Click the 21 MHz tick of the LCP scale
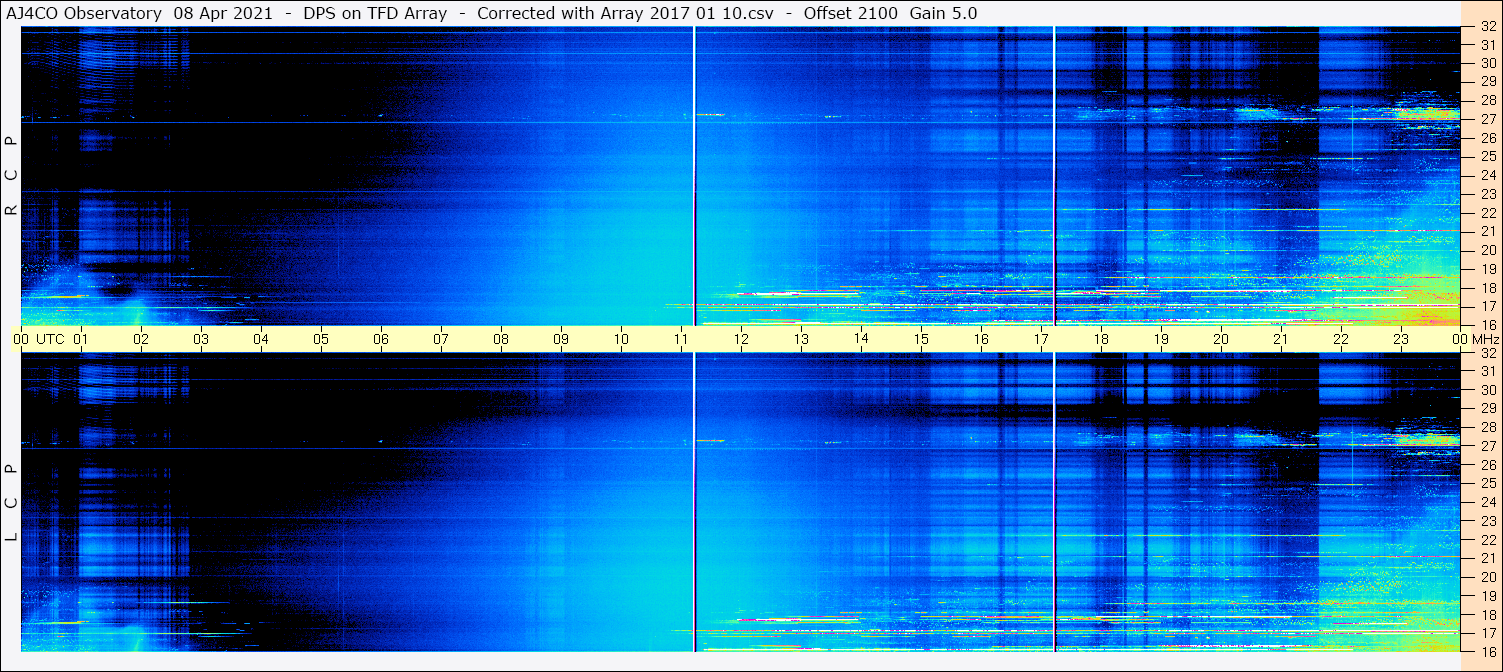 (1487, 558)
